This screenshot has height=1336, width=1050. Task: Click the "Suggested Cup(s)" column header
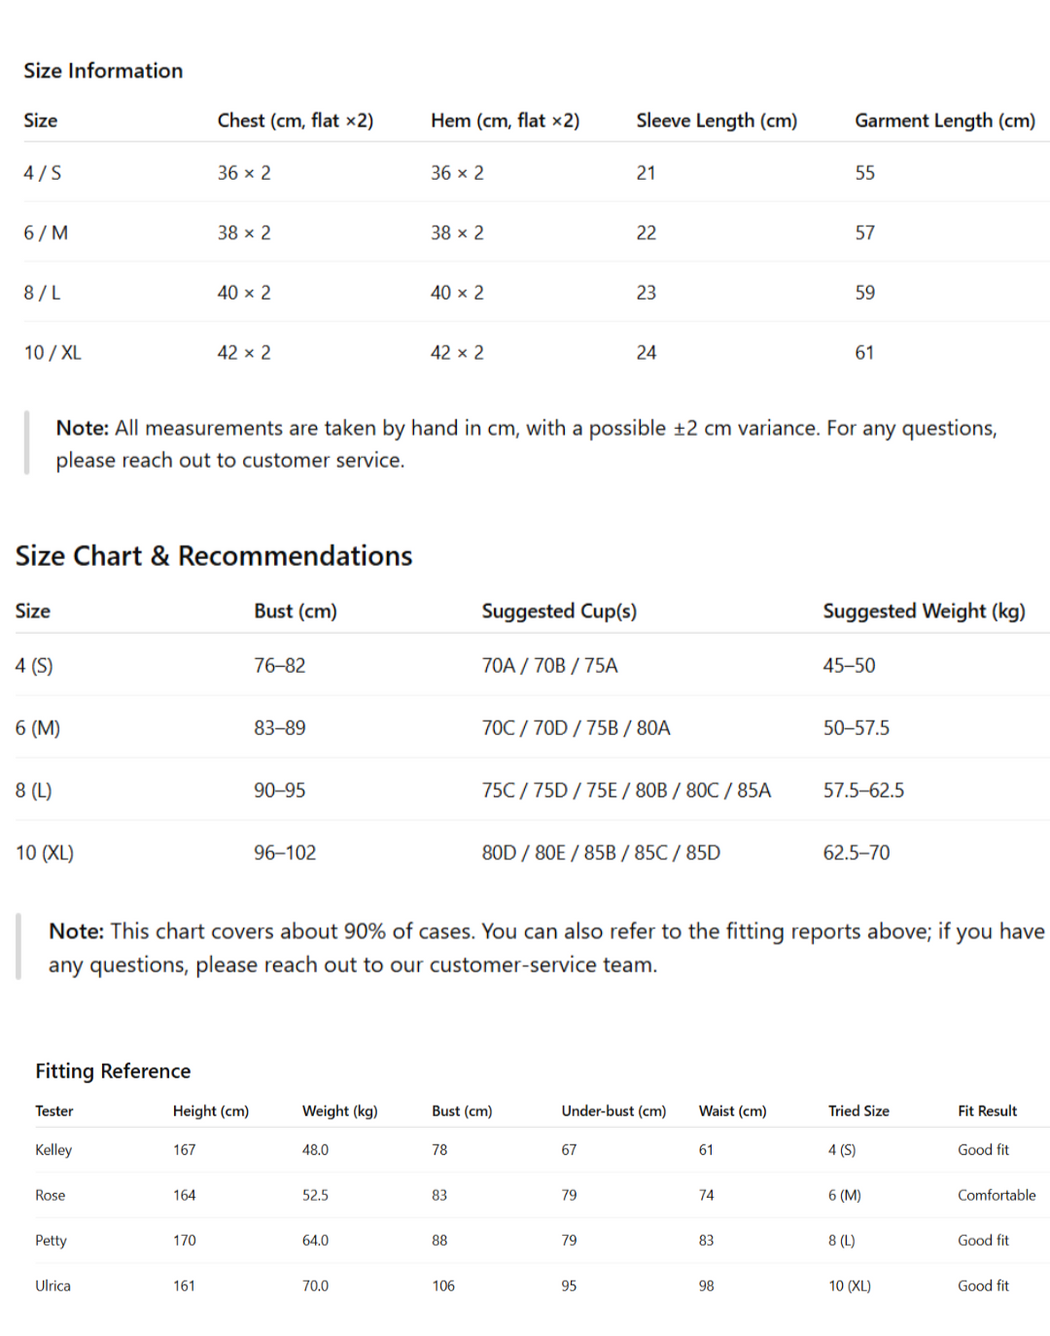click(559, 611)
